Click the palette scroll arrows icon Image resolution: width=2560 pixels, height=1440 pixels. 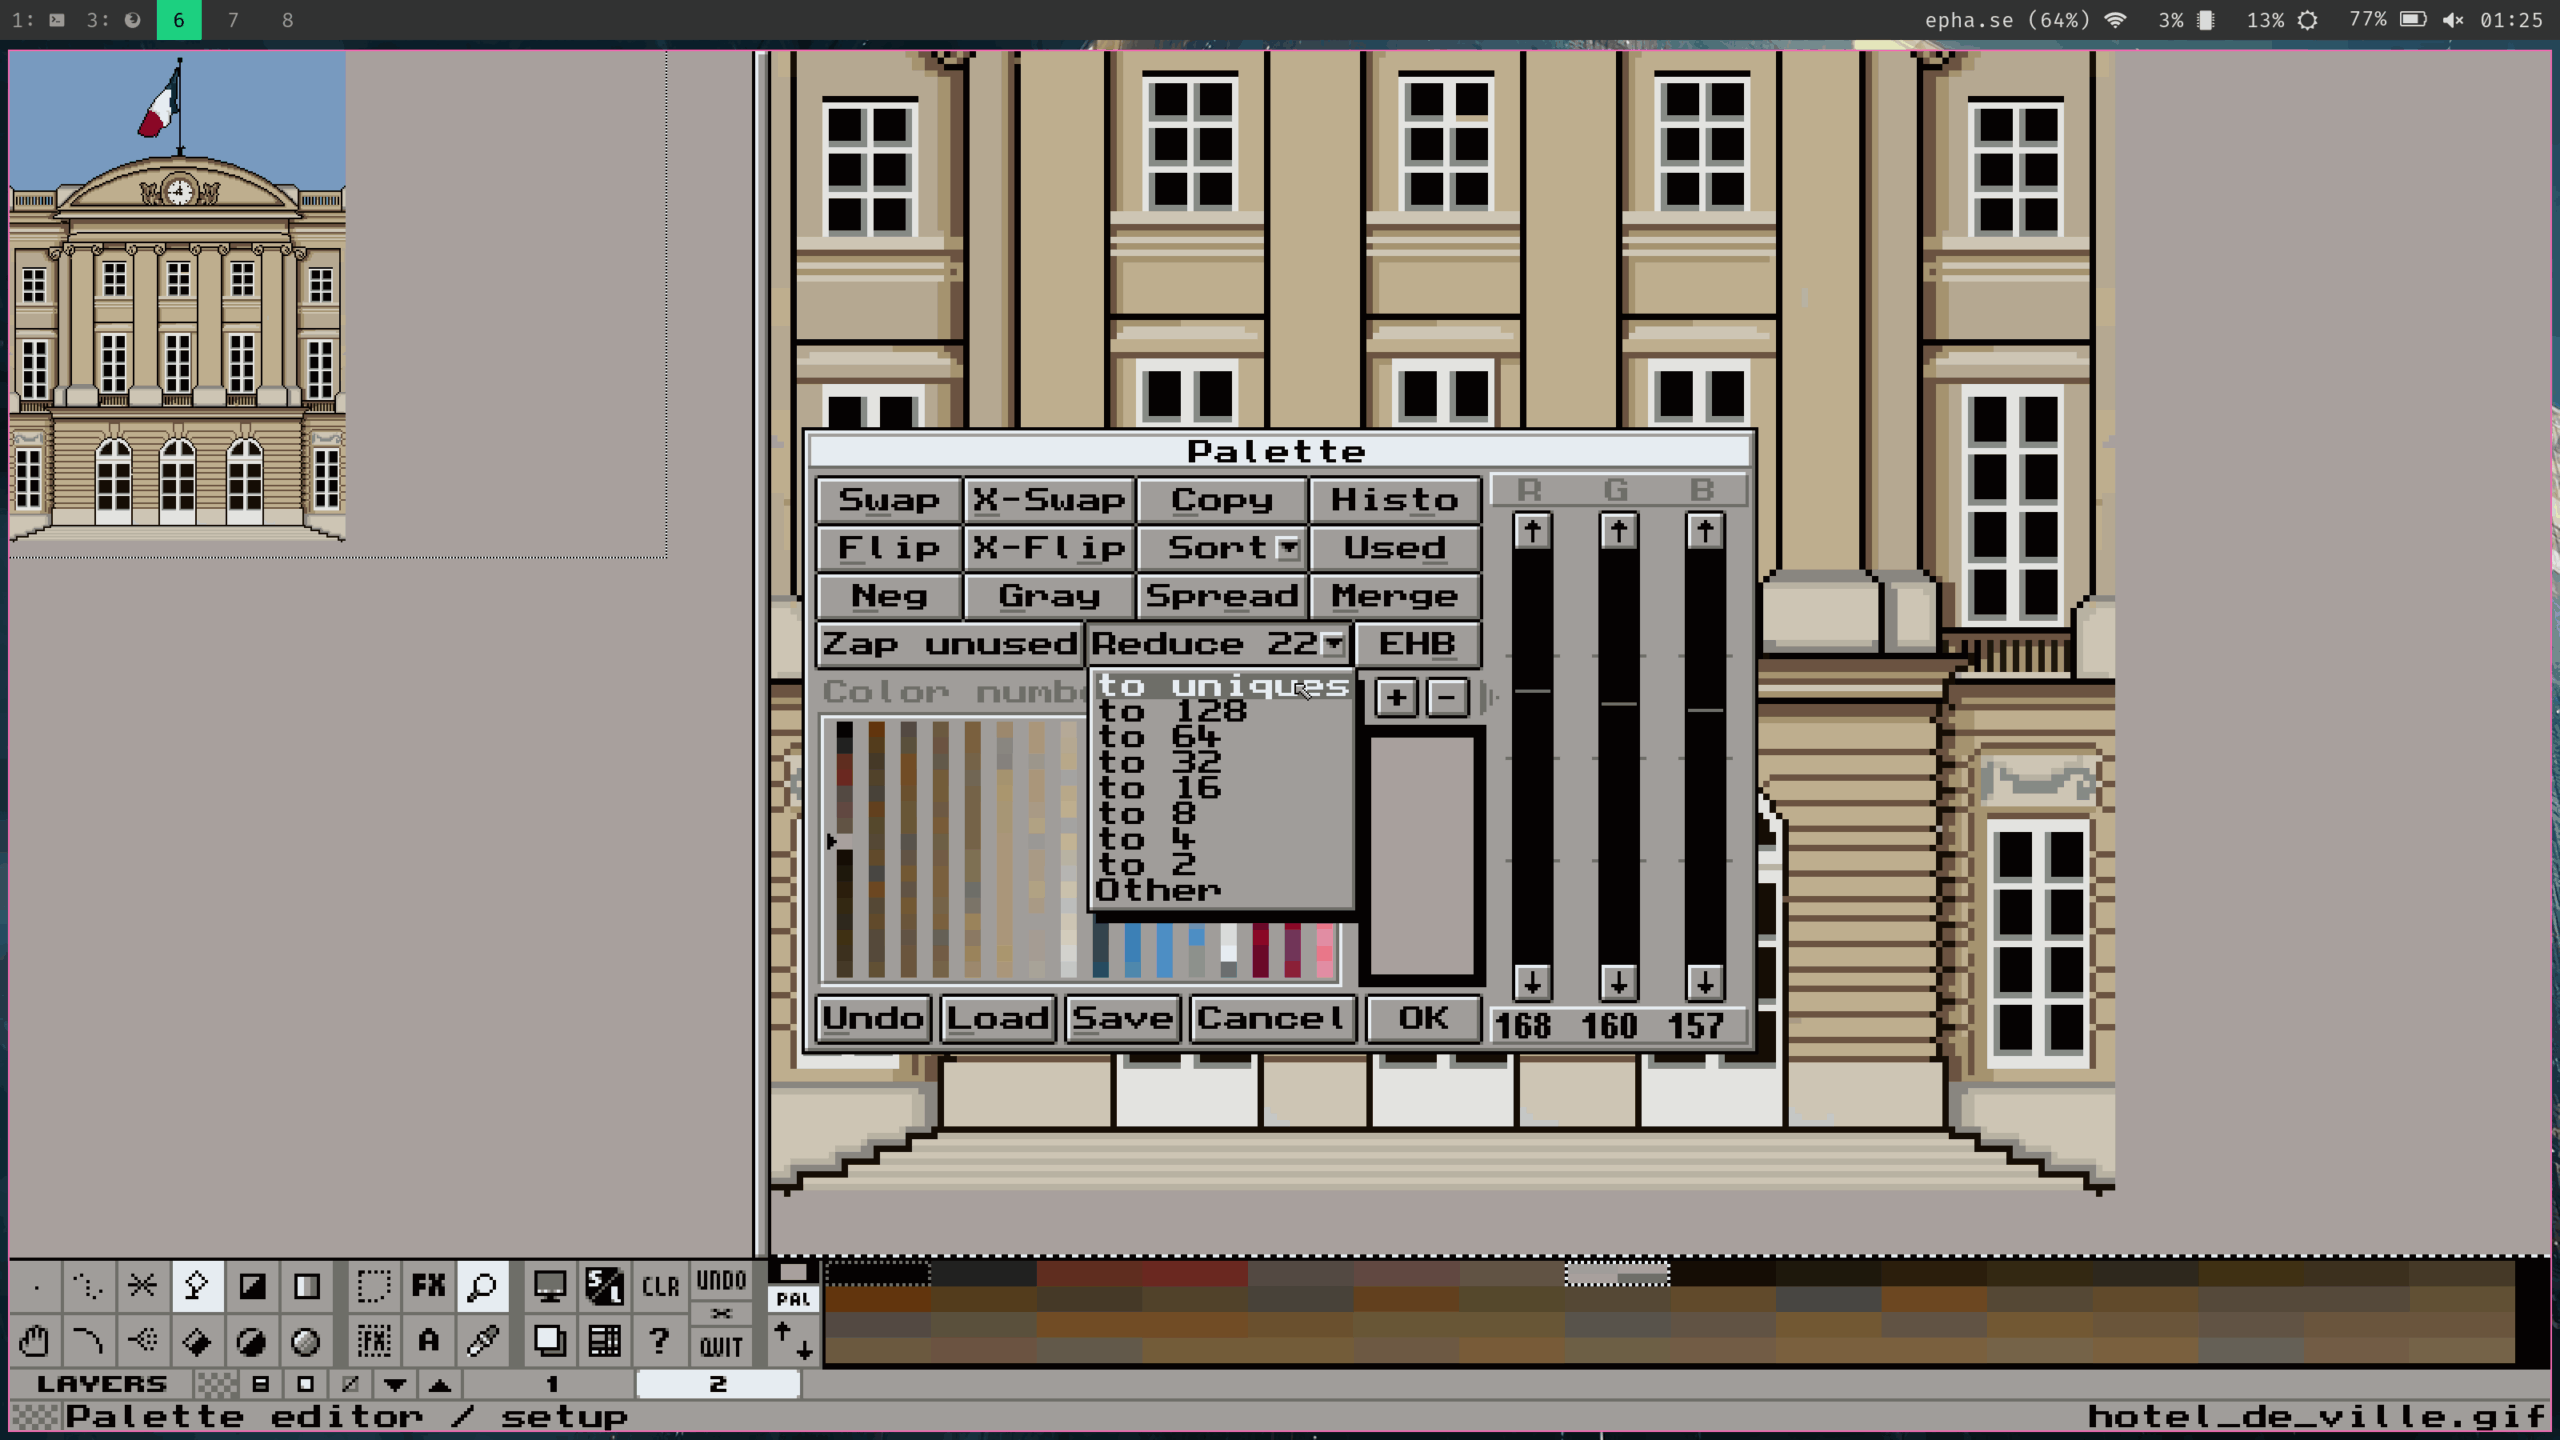pos(793,1340)
